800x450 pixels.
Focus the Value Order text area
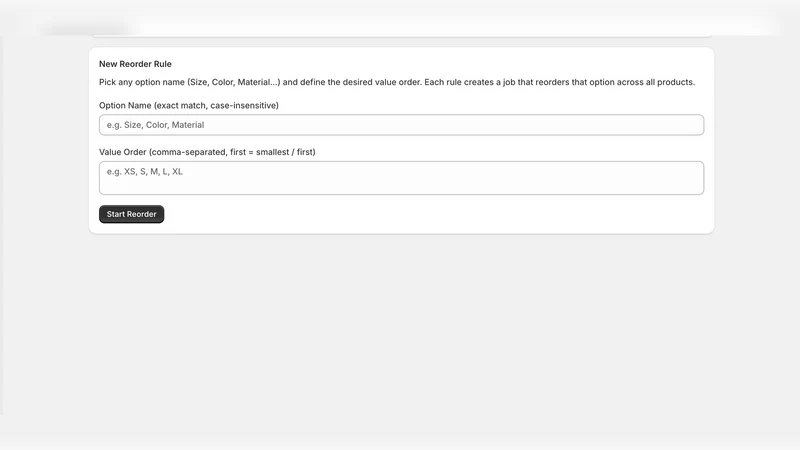point(401,178)
